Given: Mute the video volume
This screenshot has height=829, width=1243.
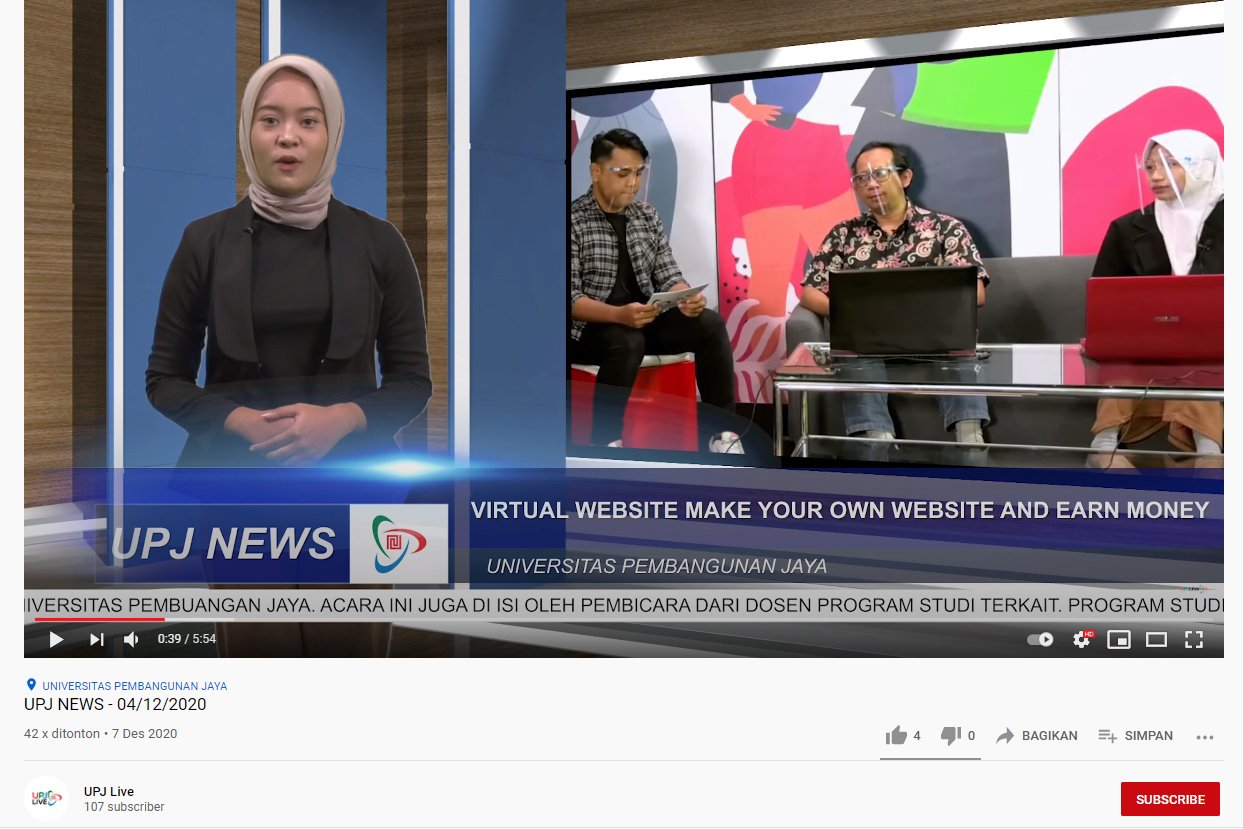Looking at the screenshot, I should click(x=132, y=639).
